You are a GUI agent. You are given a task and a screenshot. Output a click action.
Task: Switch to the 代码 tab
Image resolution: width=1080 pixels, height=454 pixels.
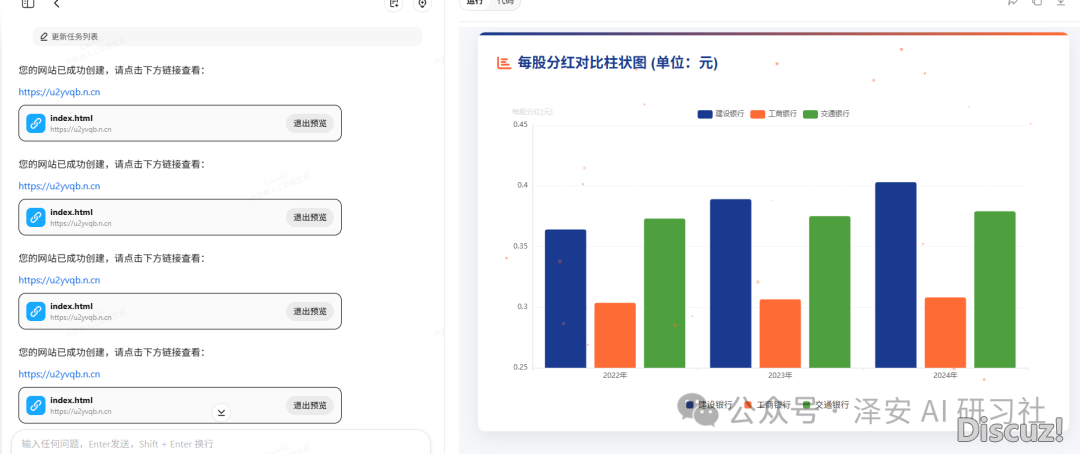pos(506,3)
